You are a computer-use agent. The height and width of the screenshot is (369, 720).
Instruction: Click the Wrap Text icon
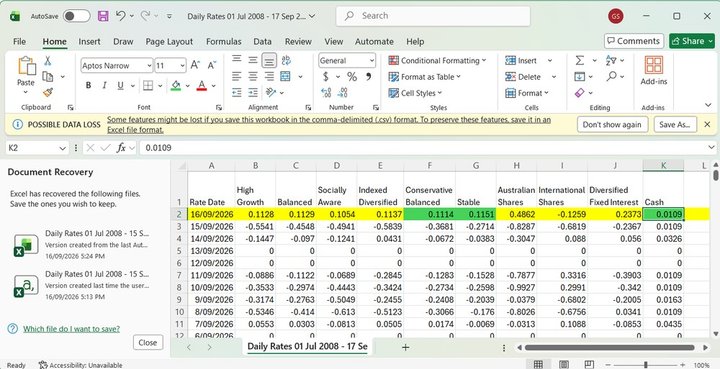(286, 60)
